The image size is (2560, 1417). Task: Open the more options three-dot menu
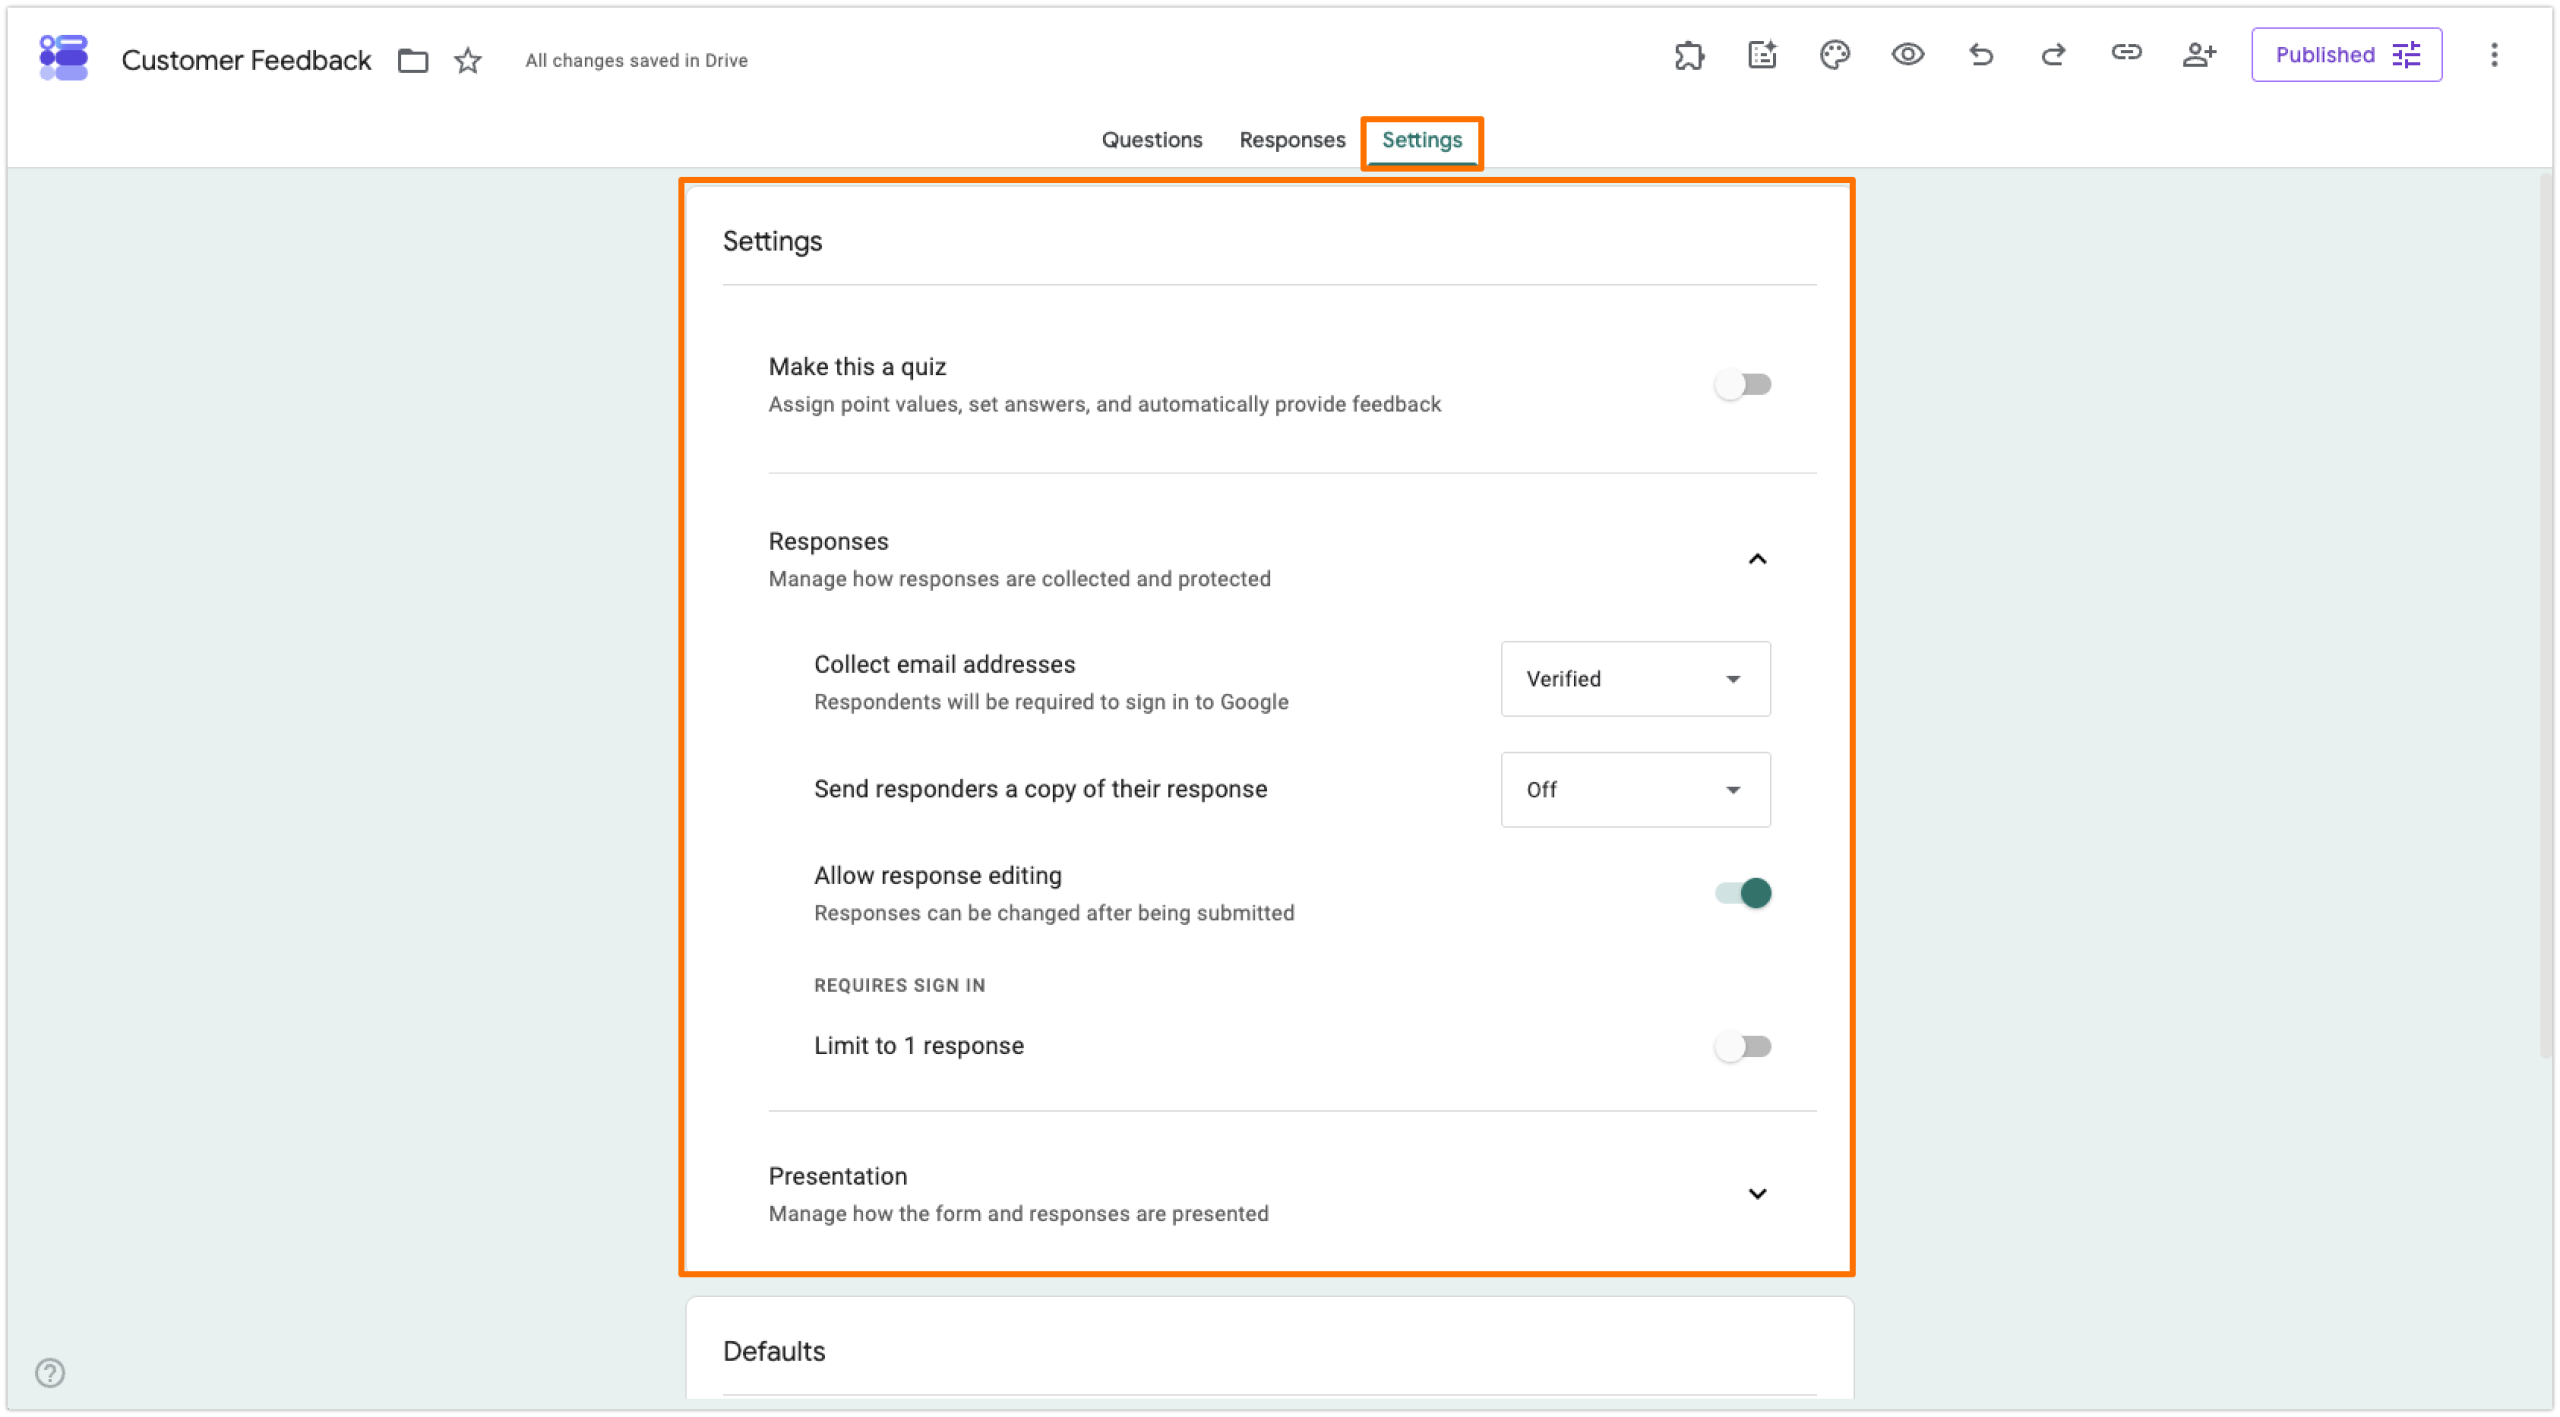tap(2494, 55)
